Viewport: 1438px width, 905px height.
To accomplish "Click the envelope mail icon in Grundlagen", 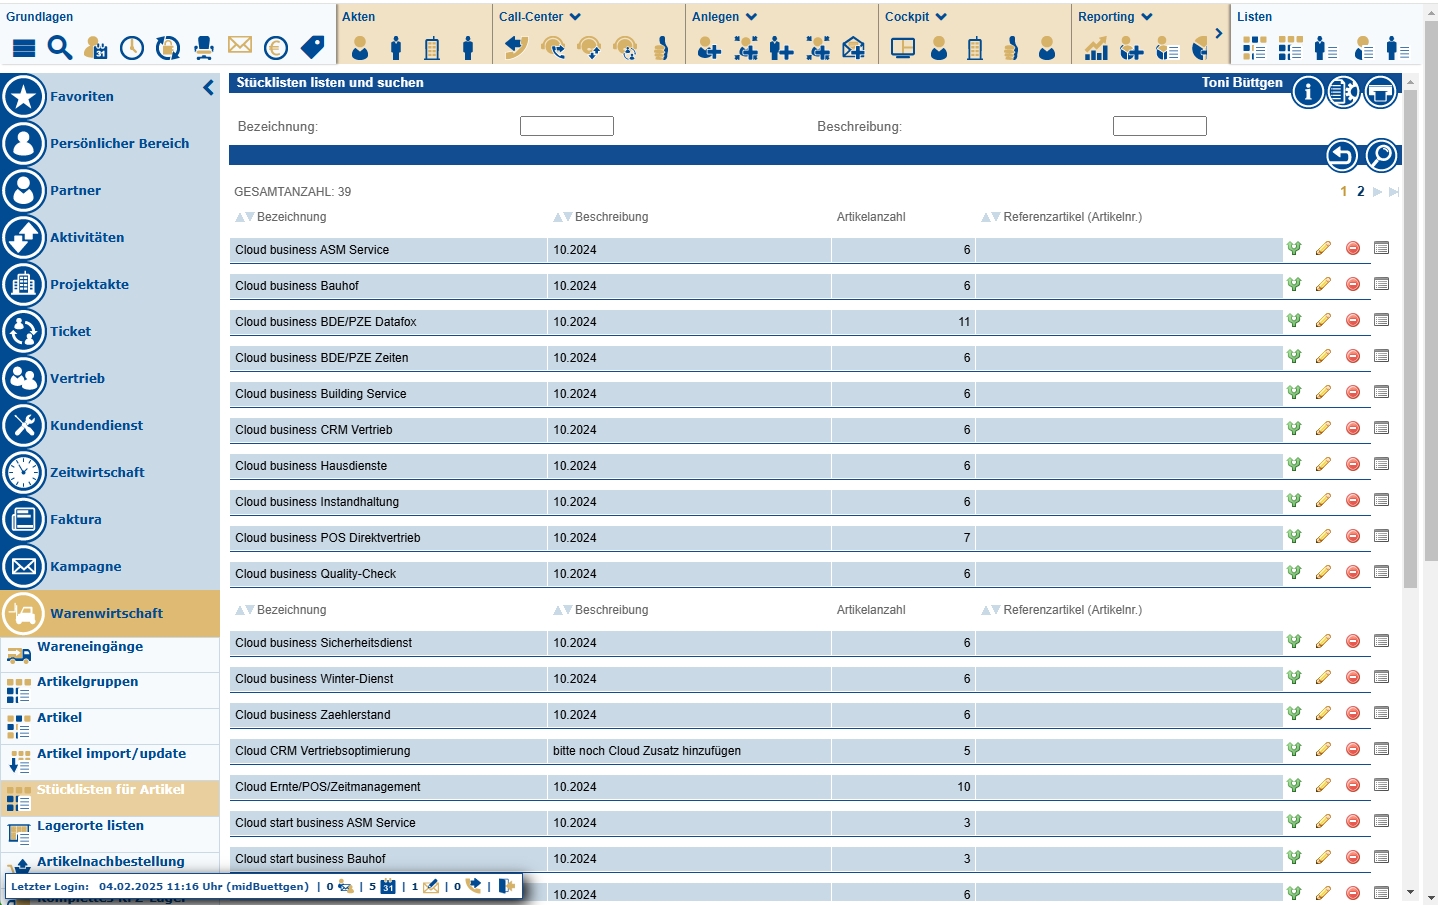I will (239, 45).
